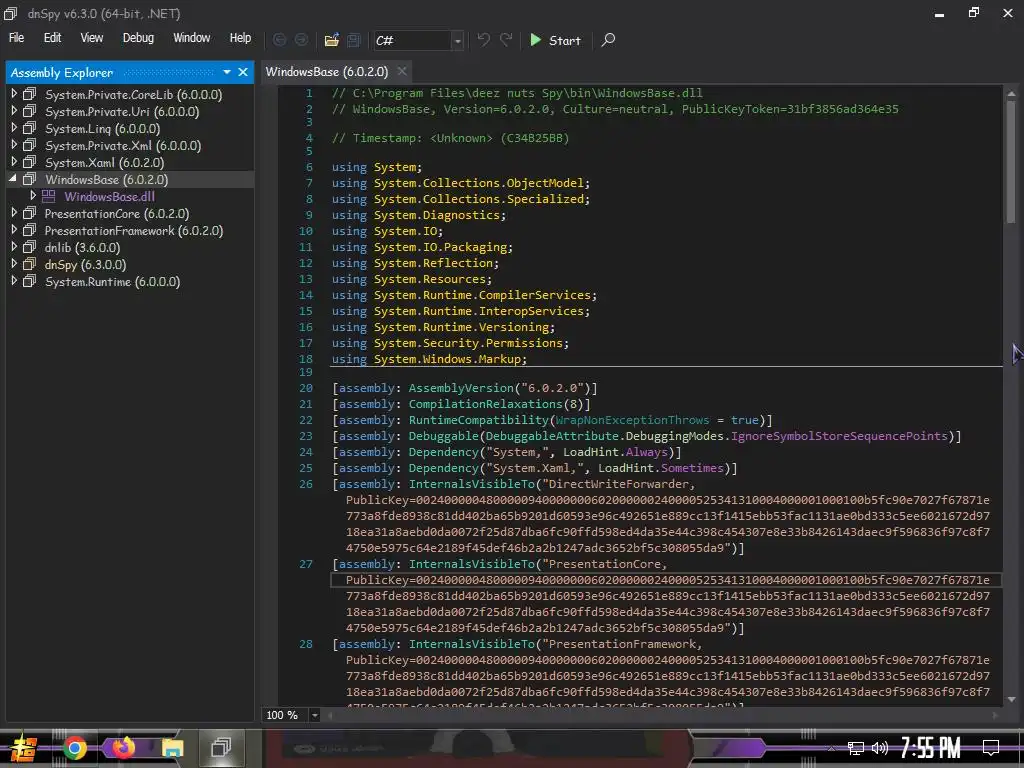The image size is (1024, 768).
Task: Open the Window menu
Action: point(191,38)
